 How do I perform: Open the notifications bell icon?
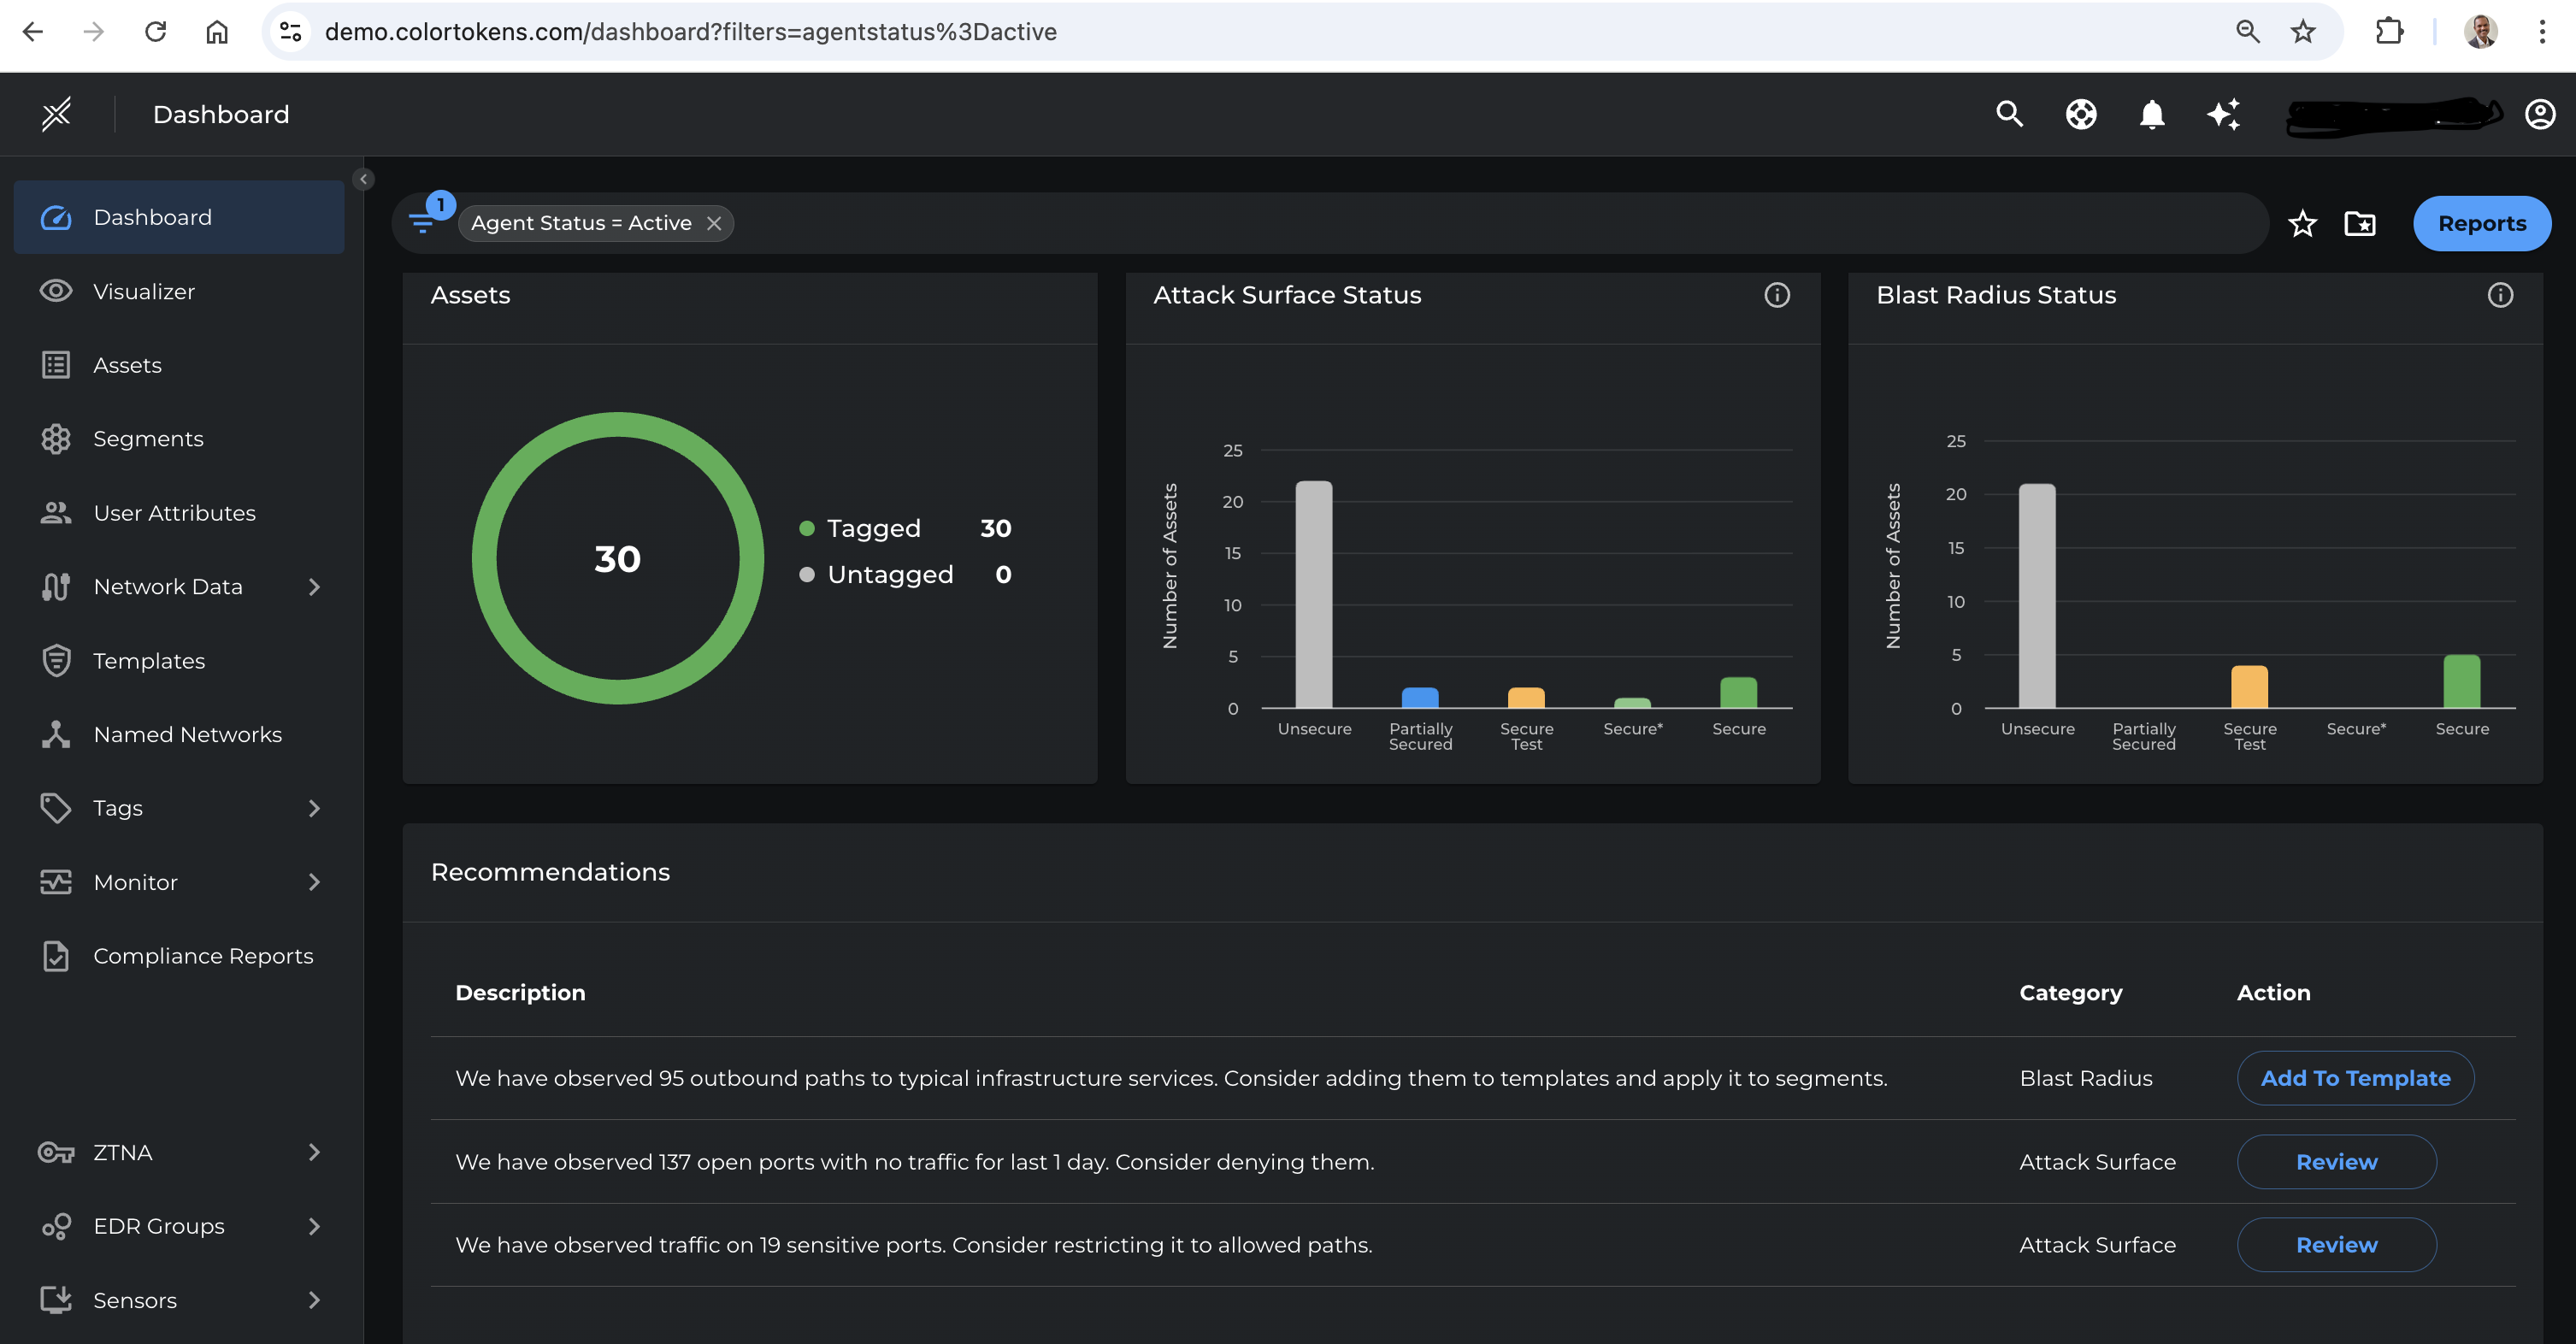tap(2151, 114)
